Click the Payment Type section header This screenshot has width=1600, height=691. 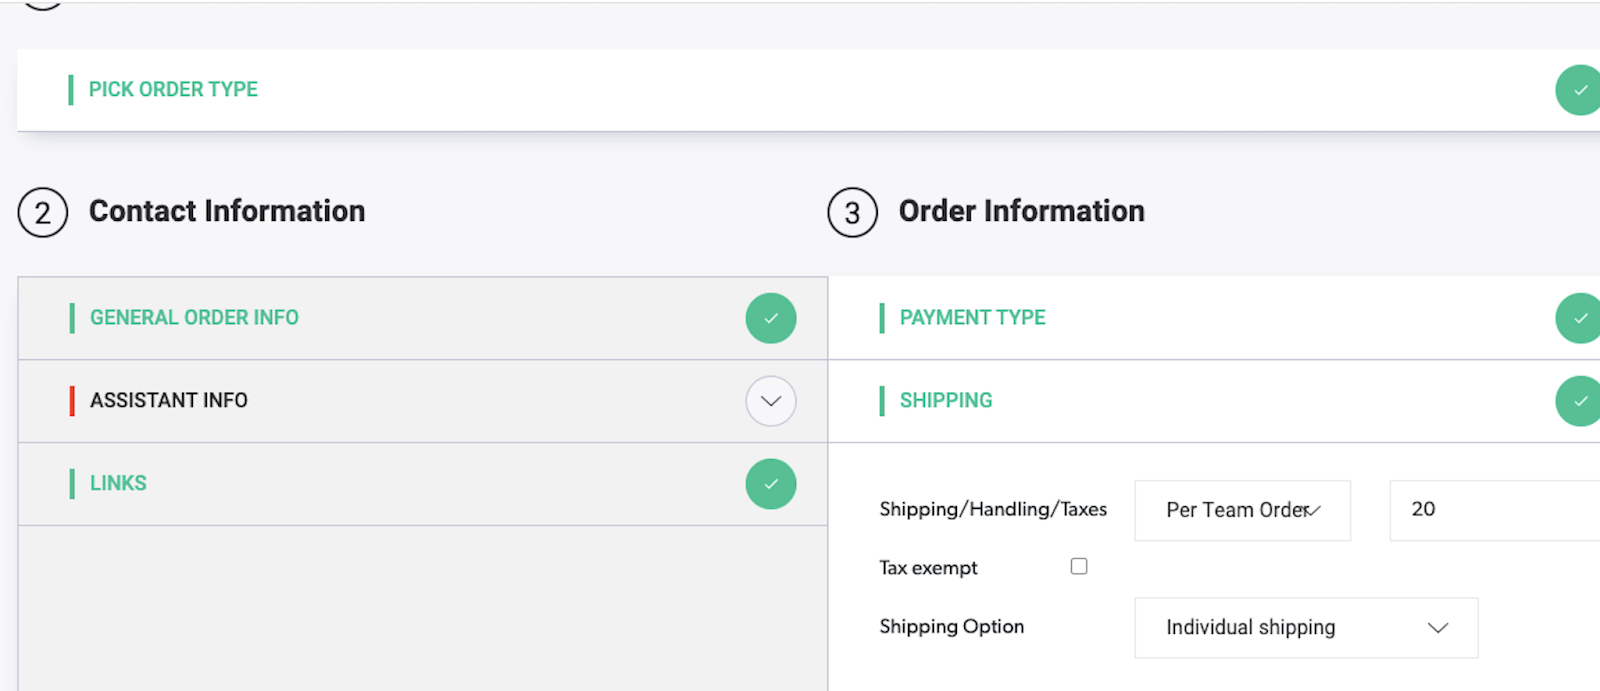click(972, 318)
